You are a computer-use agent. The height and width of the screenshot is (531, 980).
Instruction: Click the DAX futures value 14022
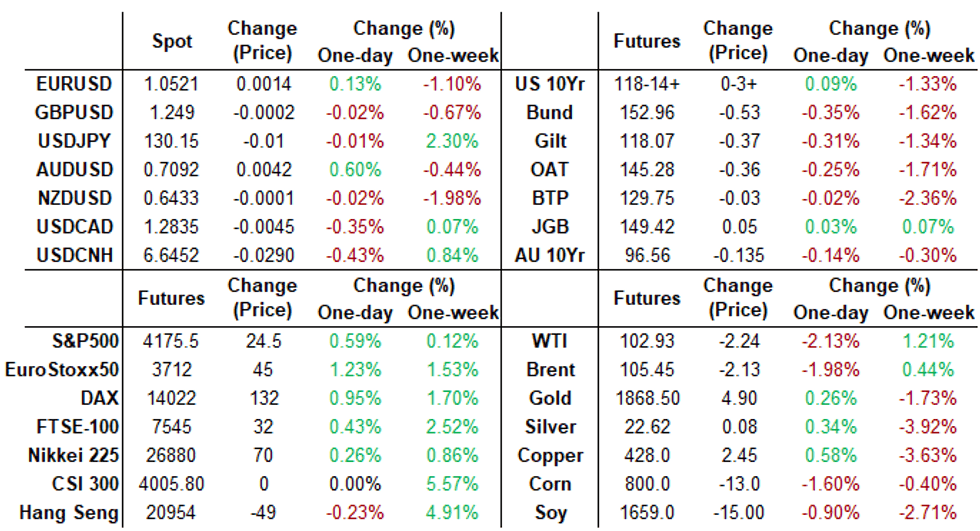click(171, 398)
